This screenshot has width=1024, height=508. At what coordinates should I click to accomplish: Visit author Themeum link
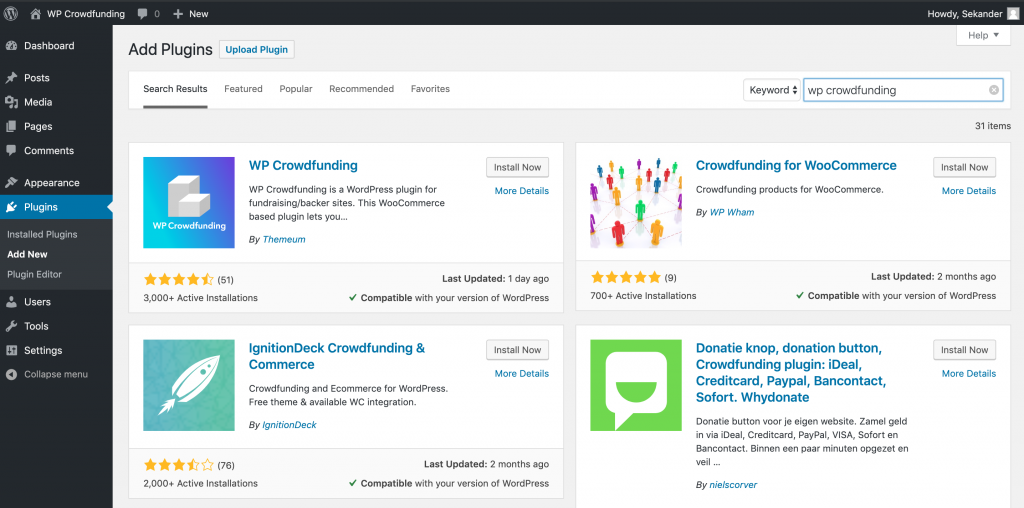[283, 239]
